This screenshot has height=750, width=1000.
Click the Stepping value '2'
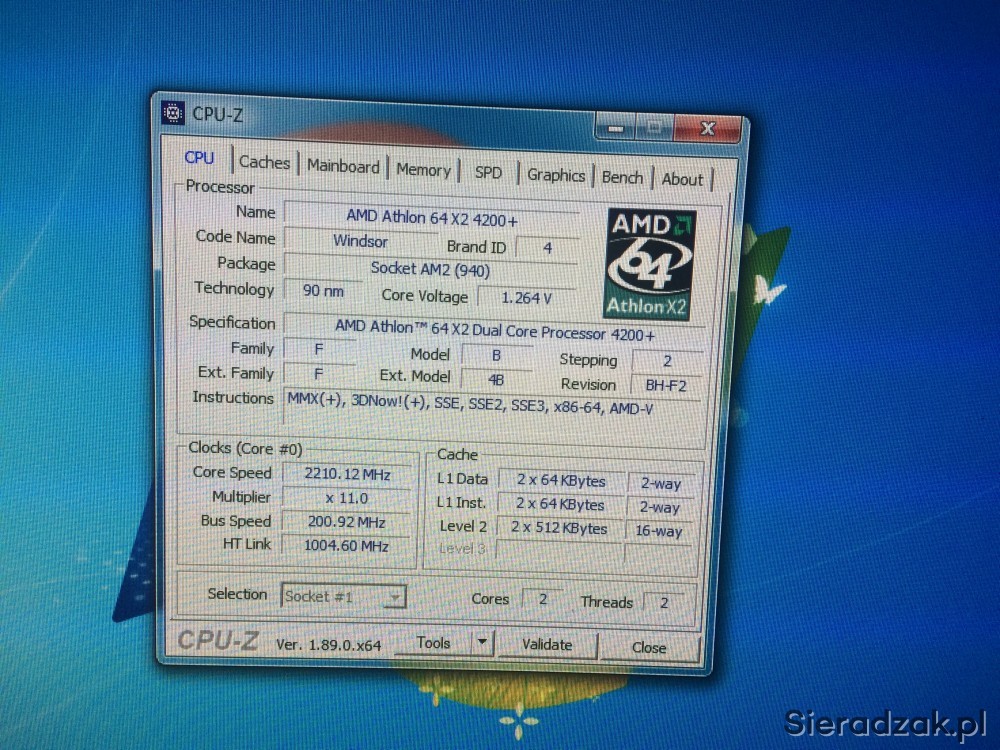pos(667,361)
